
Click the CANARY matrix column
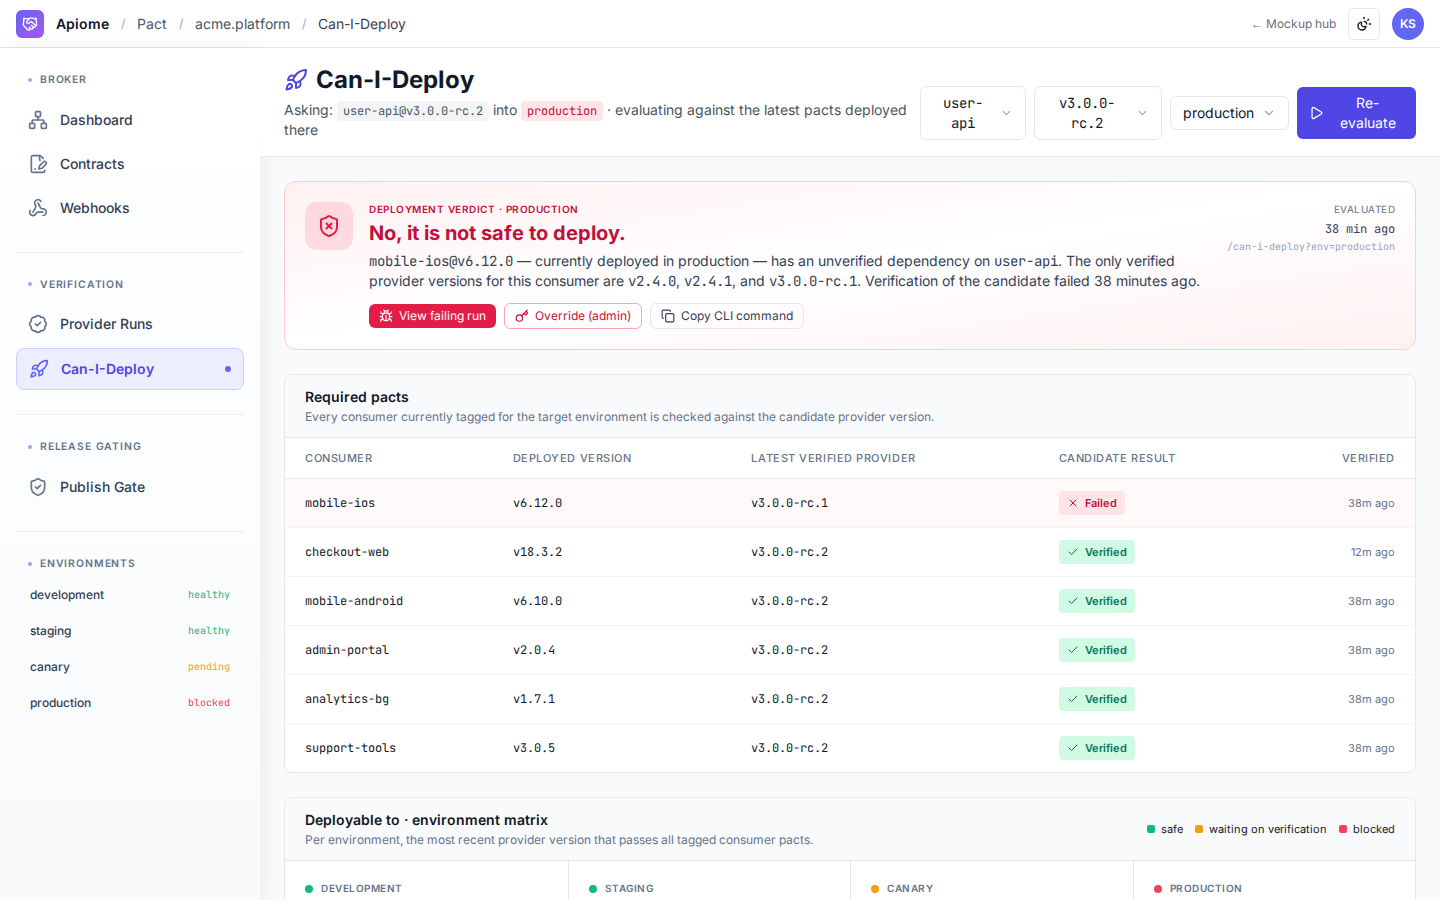992,881
